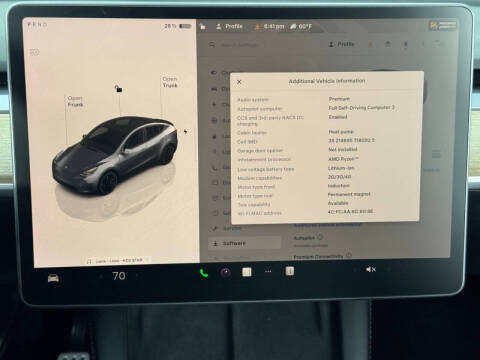Image resolution: width=480 pixels, height=360 pixels.
Task: Tap the garage/HomeLink icon in settings header
Action: point(388,44)
